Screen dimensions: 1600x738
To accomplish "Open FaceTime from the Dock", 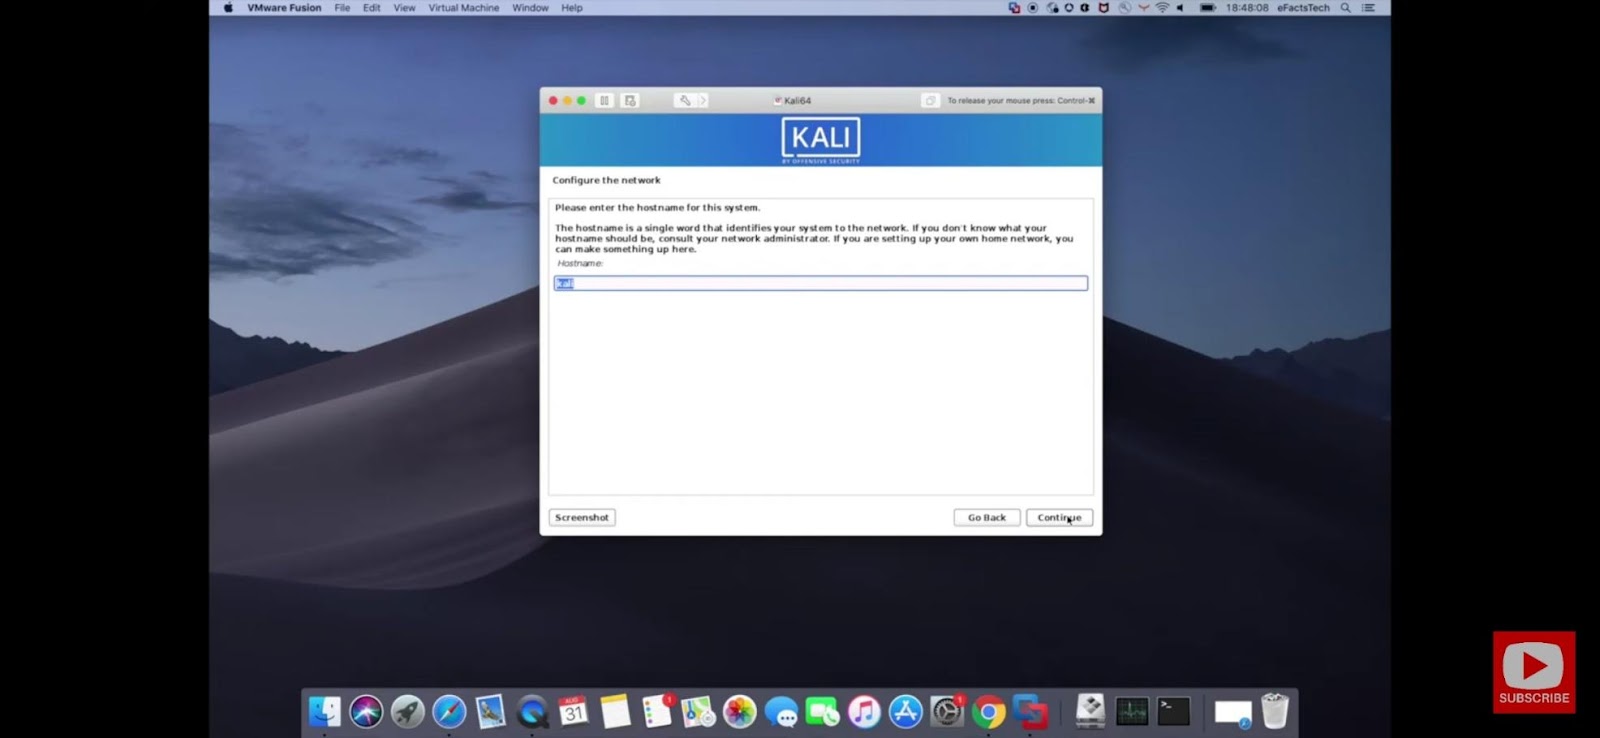I will pos(823,711).
